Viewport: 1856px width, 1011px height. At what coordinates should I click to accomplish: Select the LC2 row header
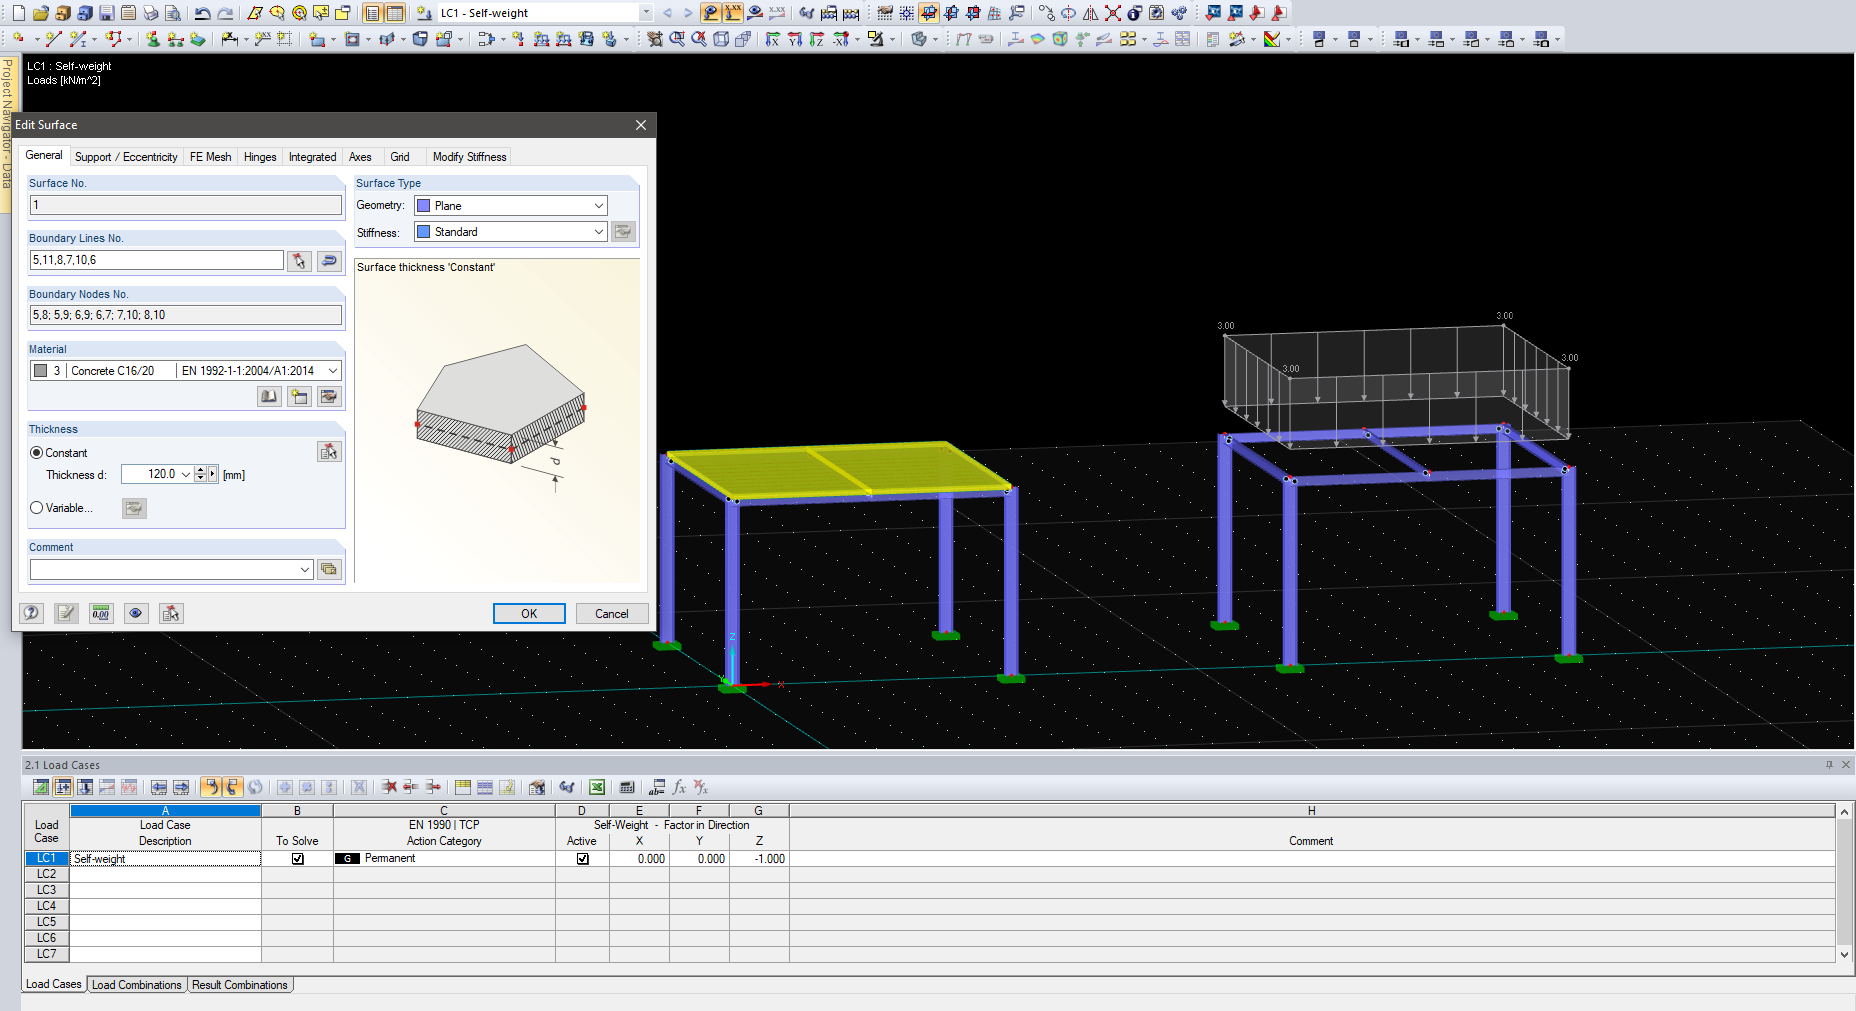coord(47,874)
